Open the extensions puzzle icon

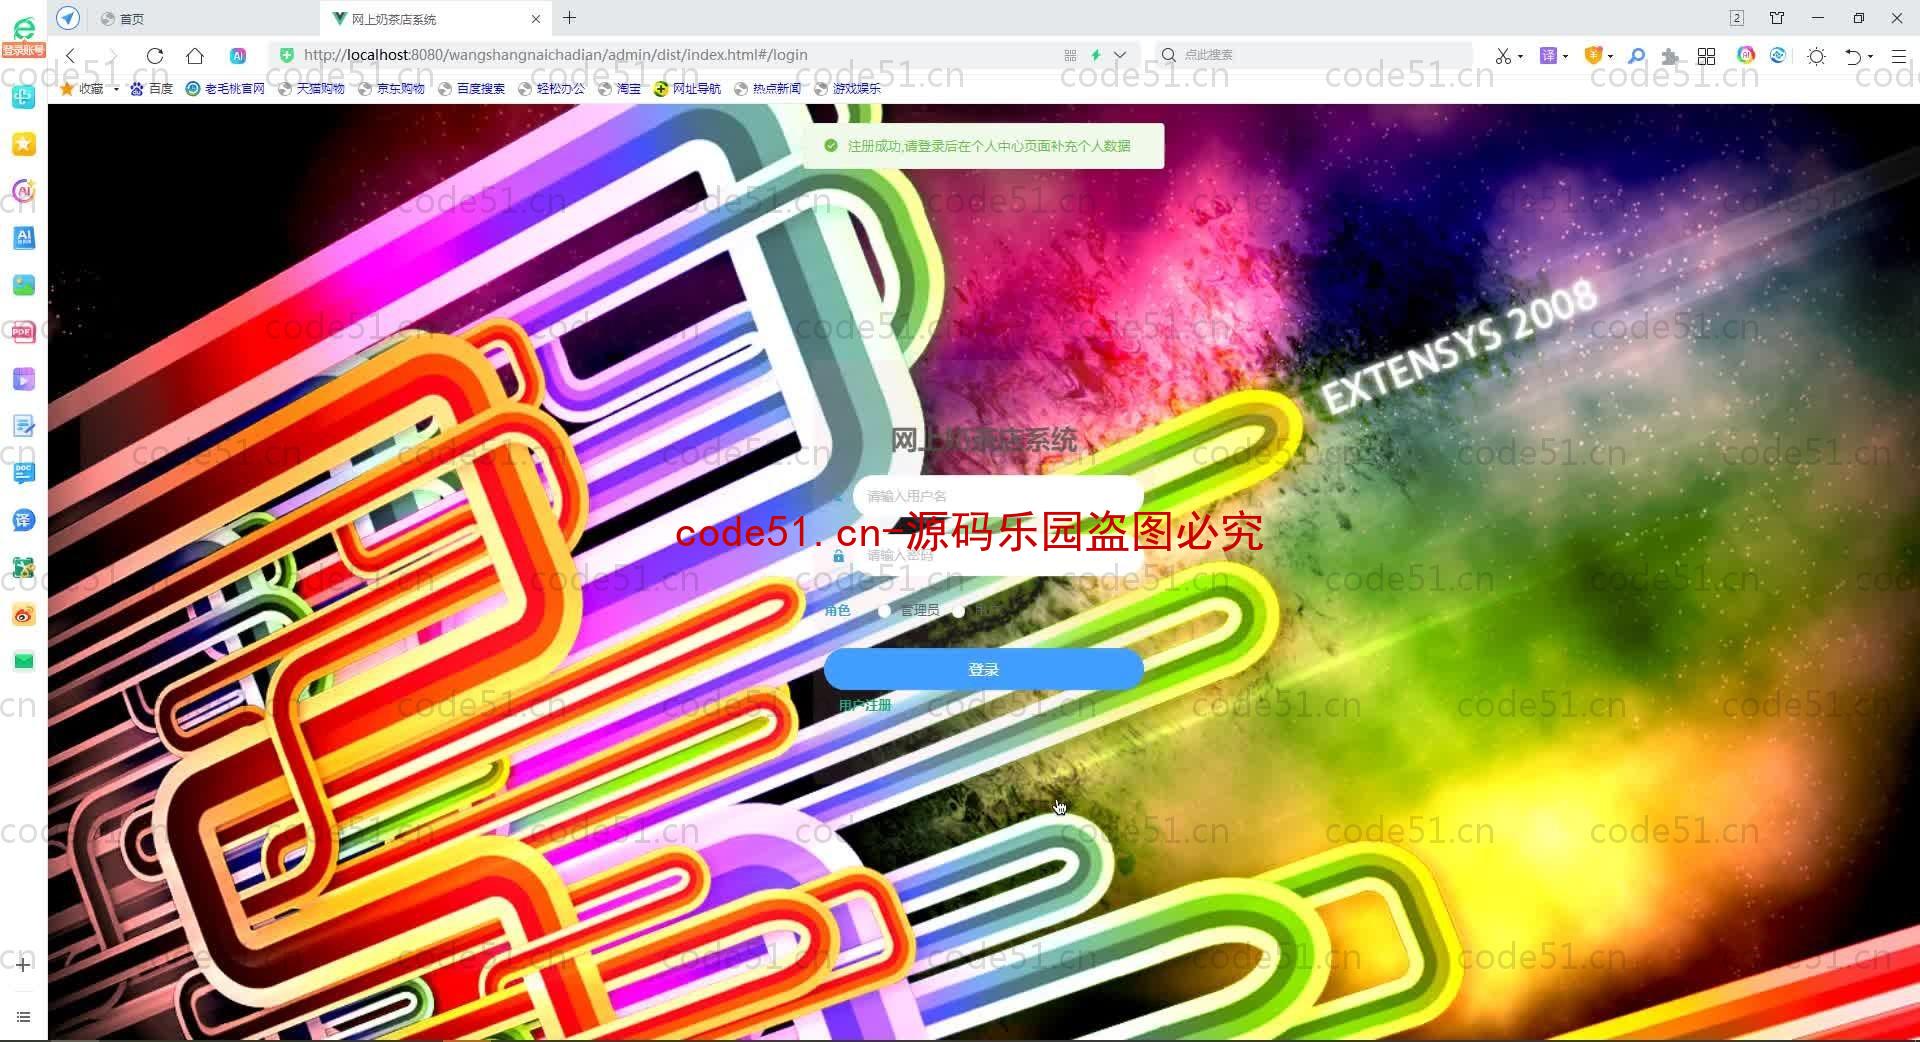[1670, 56]
